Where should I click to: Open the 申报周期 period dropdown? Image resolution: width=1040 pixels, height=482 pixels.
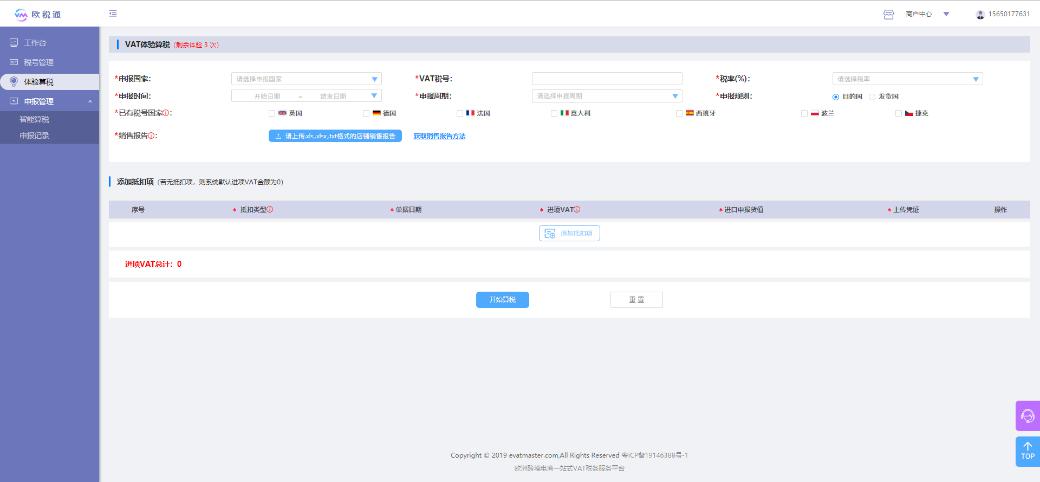click(x=607, y=96)
